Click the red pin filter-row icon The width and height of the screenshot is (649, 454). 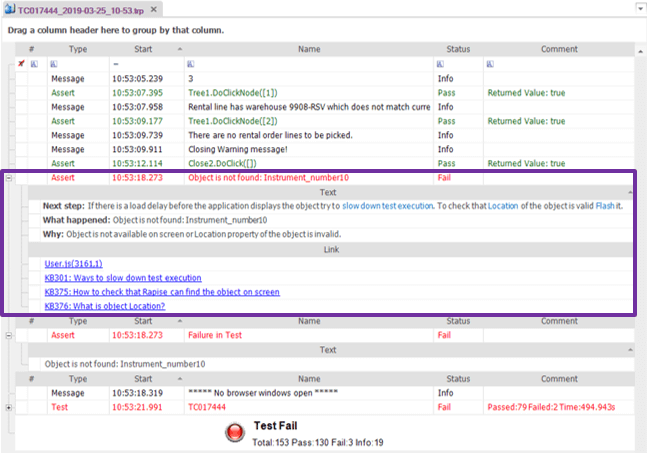21,63
